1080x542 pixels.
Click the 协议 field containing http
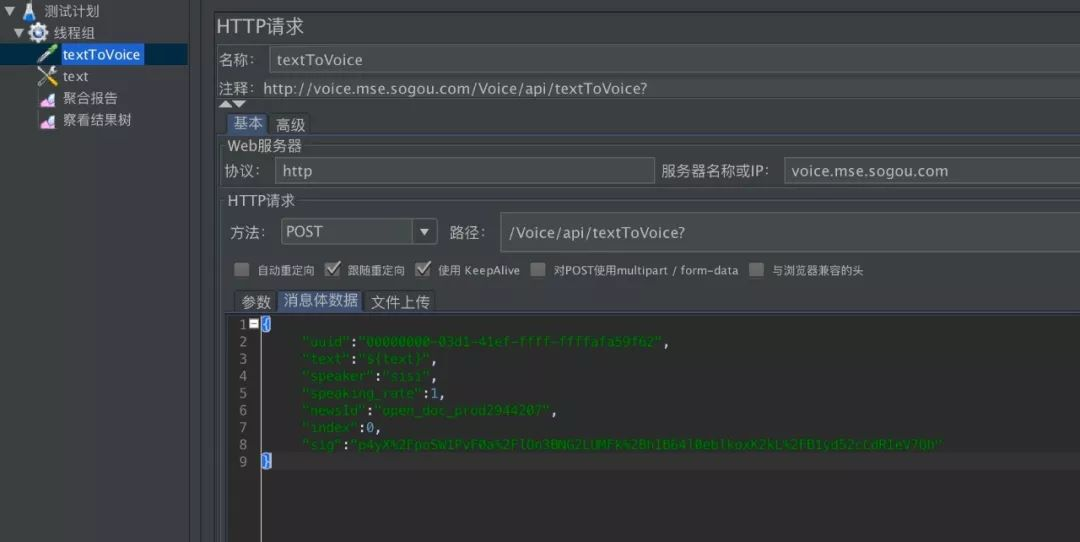(x=464, y=171)
